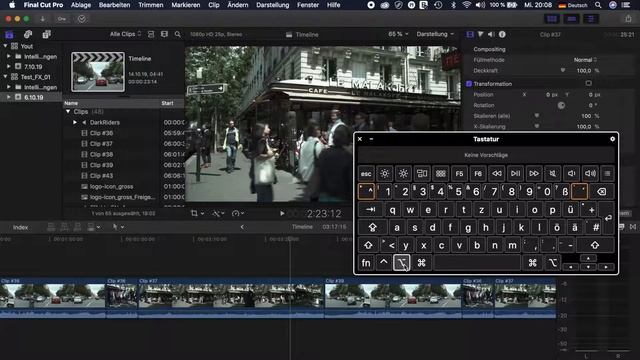The image size is (640, 360).
Task: Toggle the right Shift key on virtual keyboard
Action: click(595, 245)
